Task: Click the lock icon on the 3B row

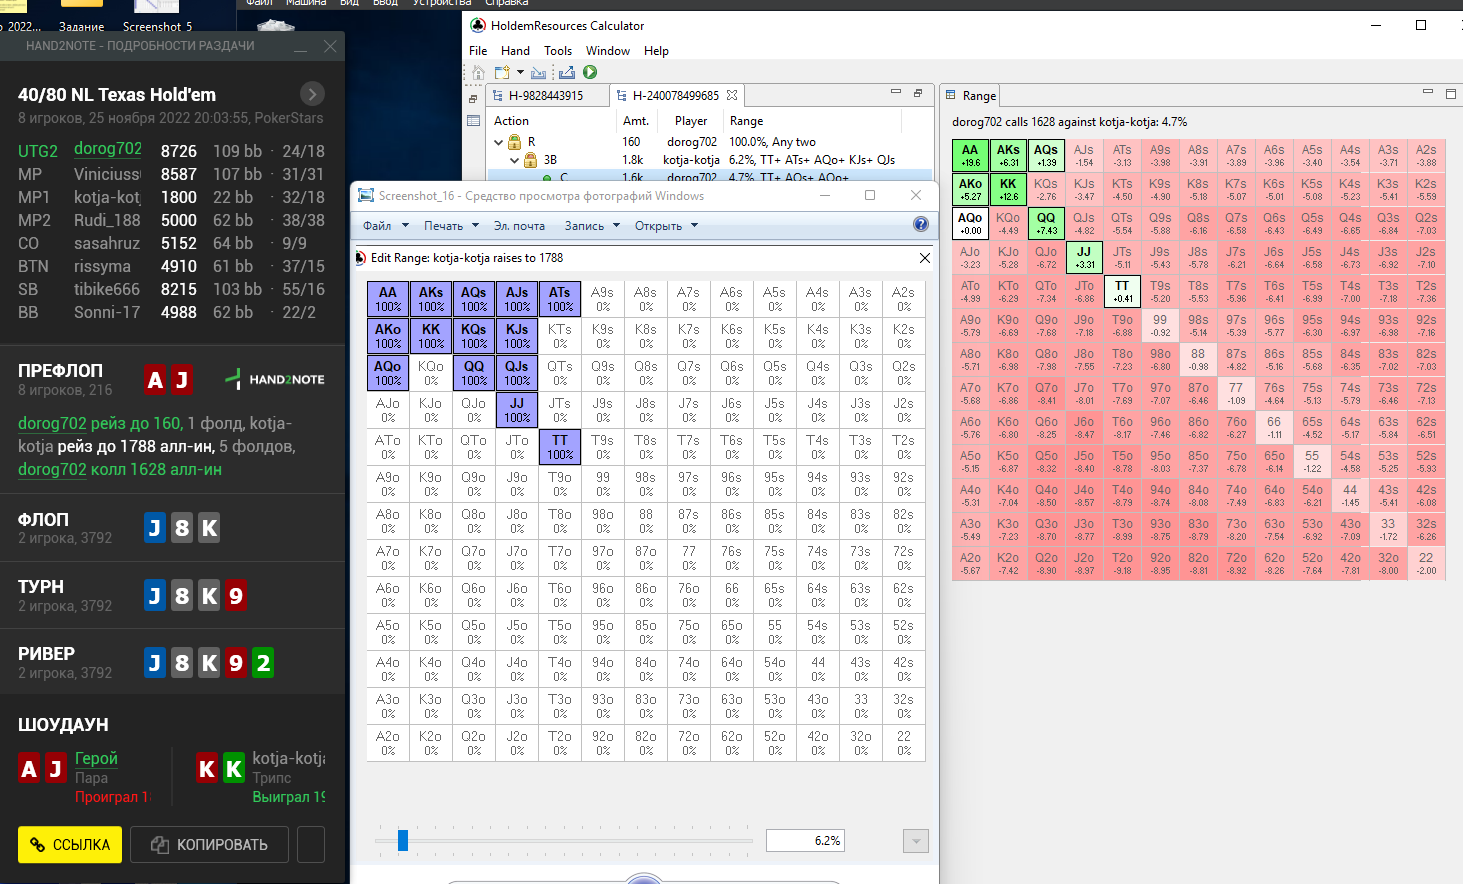Action: (x=531, y=160)
